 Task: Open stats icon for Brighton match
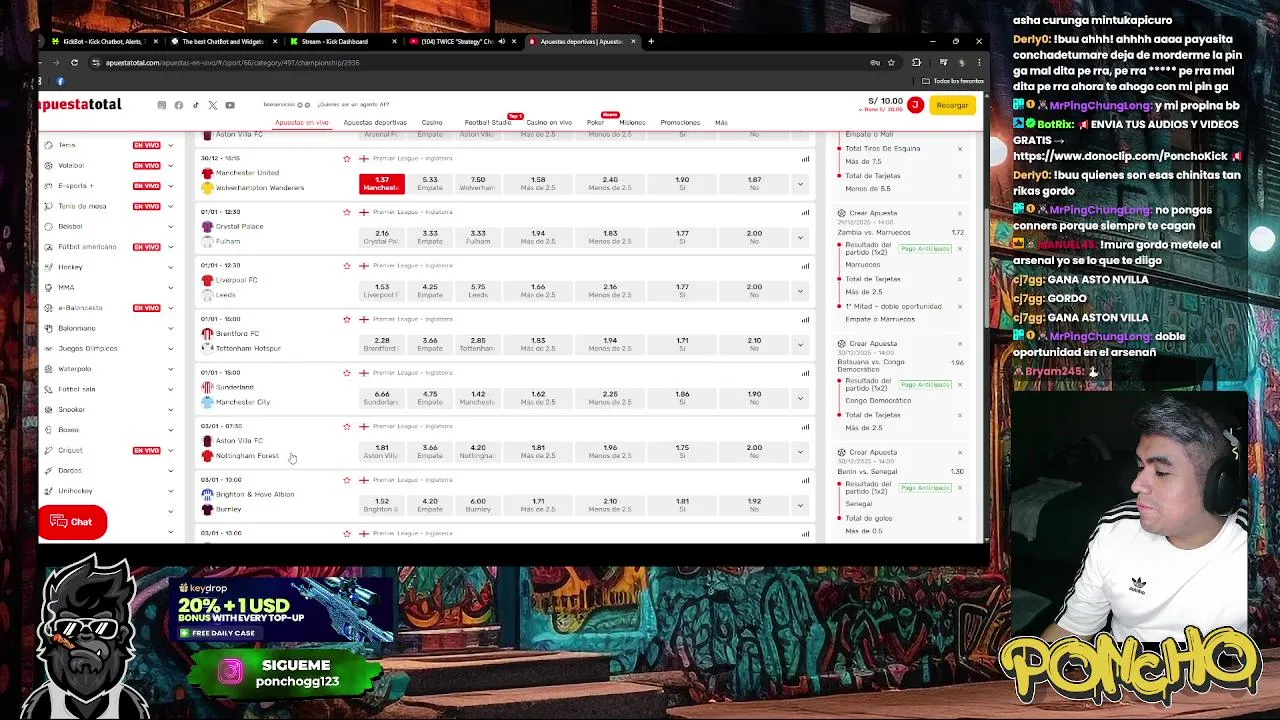pos(805,479)
